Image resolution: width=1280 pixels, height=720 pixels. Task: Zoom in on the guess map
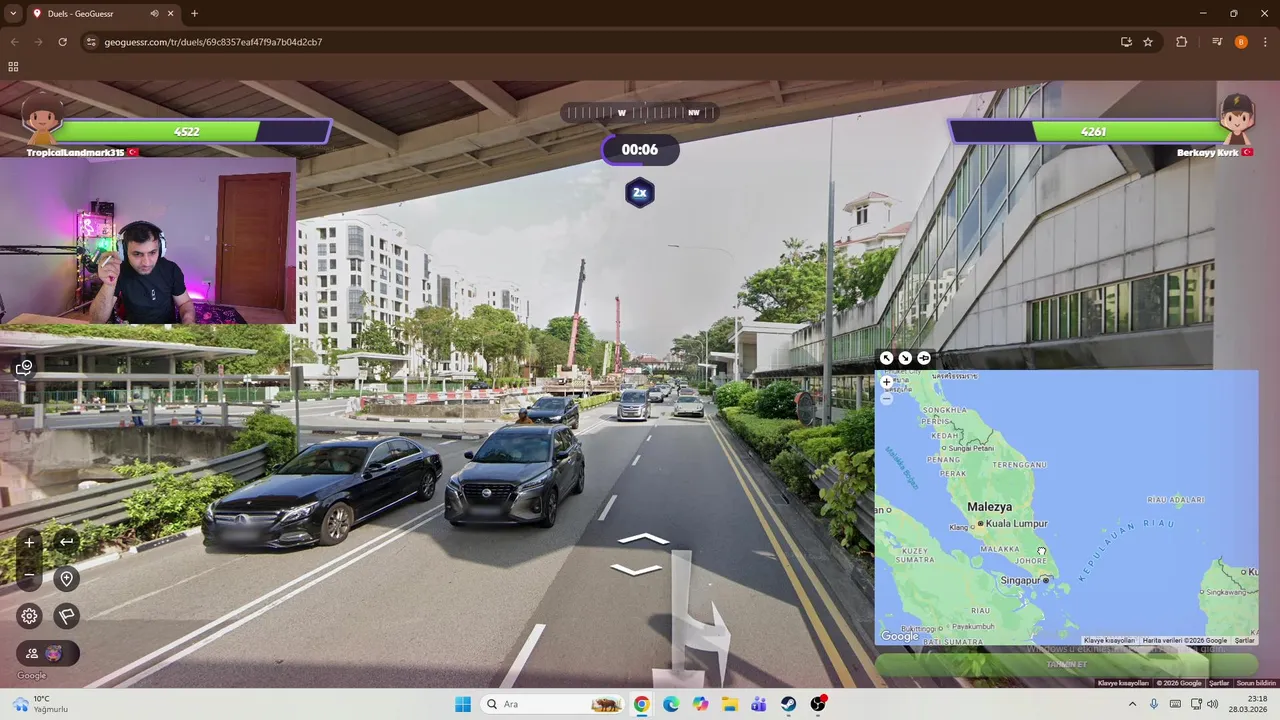886,382
